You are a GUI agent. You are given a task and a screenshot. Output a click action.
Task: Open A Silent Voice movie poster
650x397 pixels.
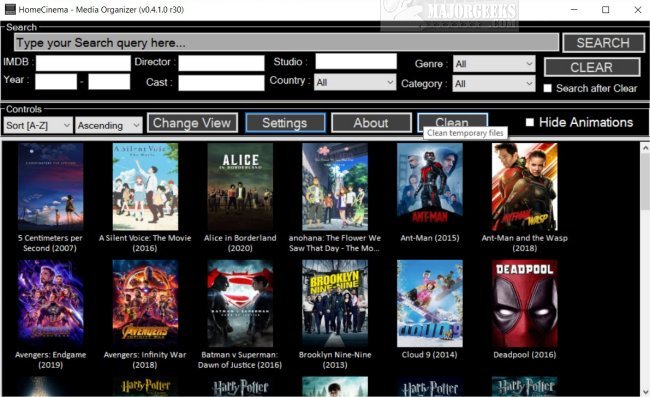145,186
